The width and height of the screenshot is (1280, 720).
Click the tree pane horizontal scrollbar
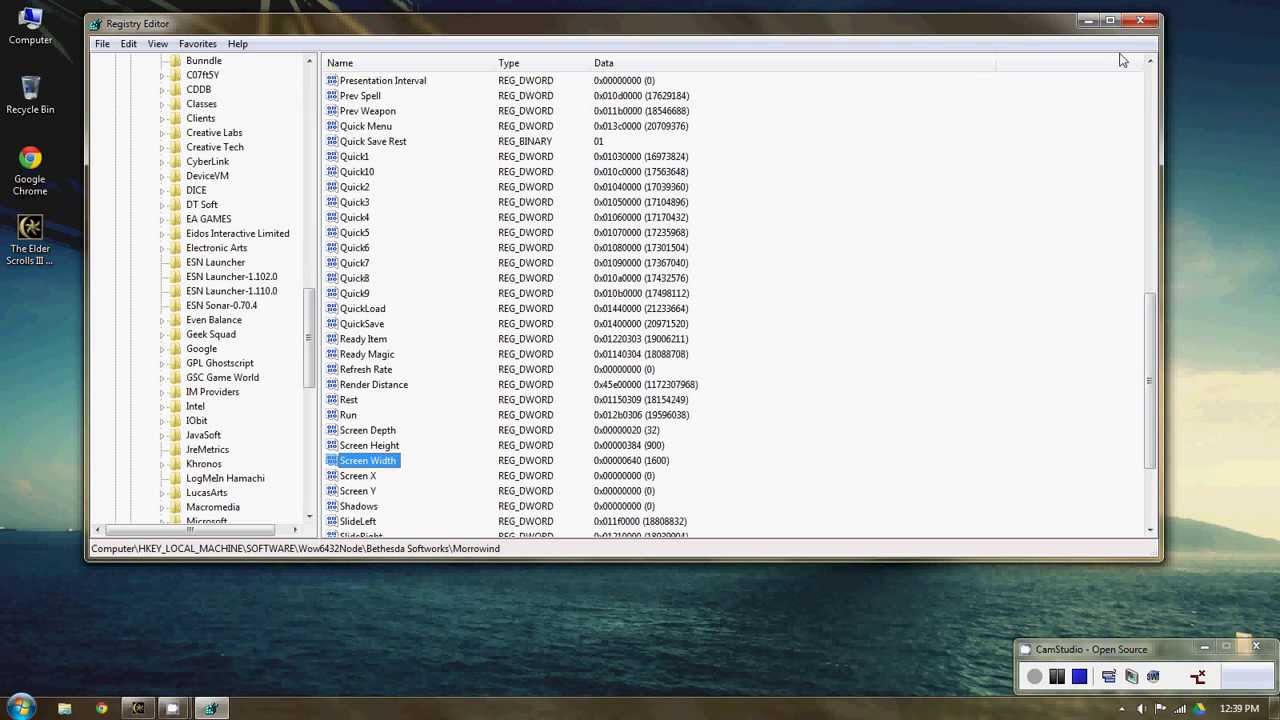tap(191, 530)
